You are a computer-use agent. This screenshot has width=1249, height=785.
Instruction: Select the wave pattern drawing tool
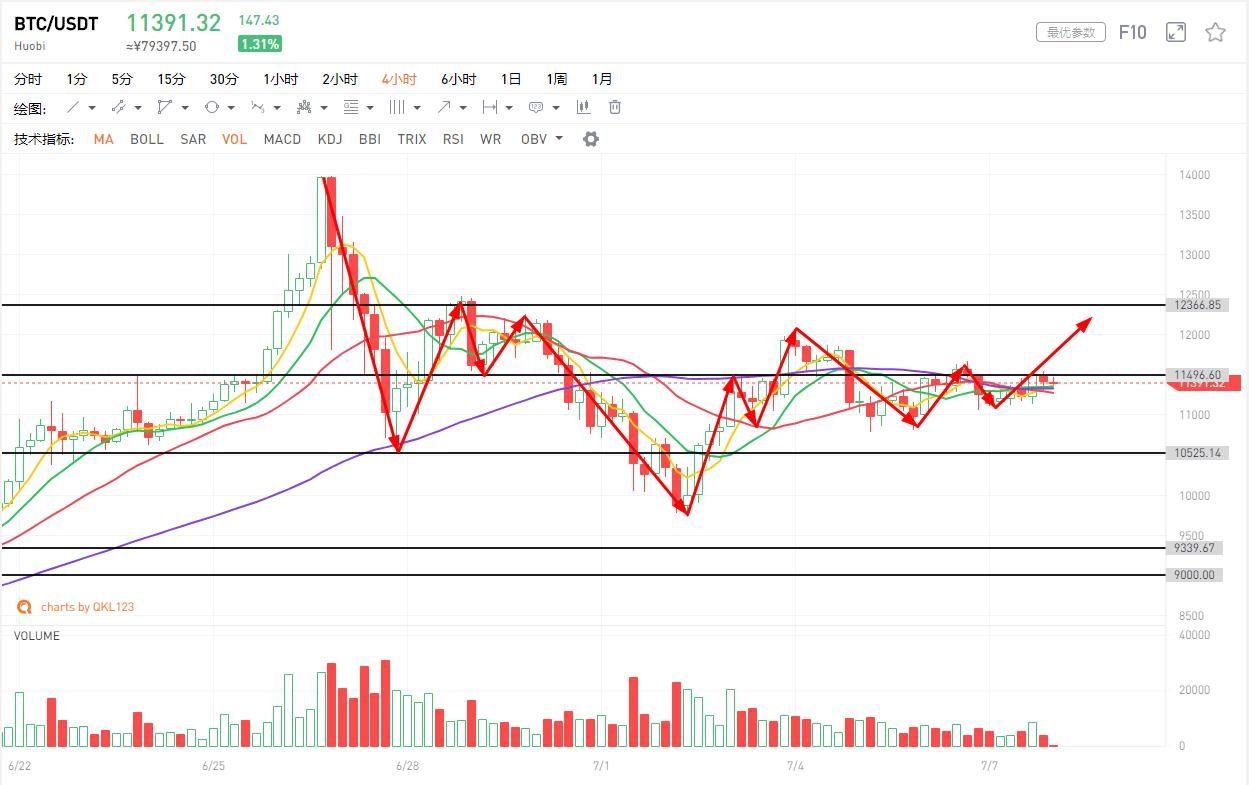(x=258, y=107)
